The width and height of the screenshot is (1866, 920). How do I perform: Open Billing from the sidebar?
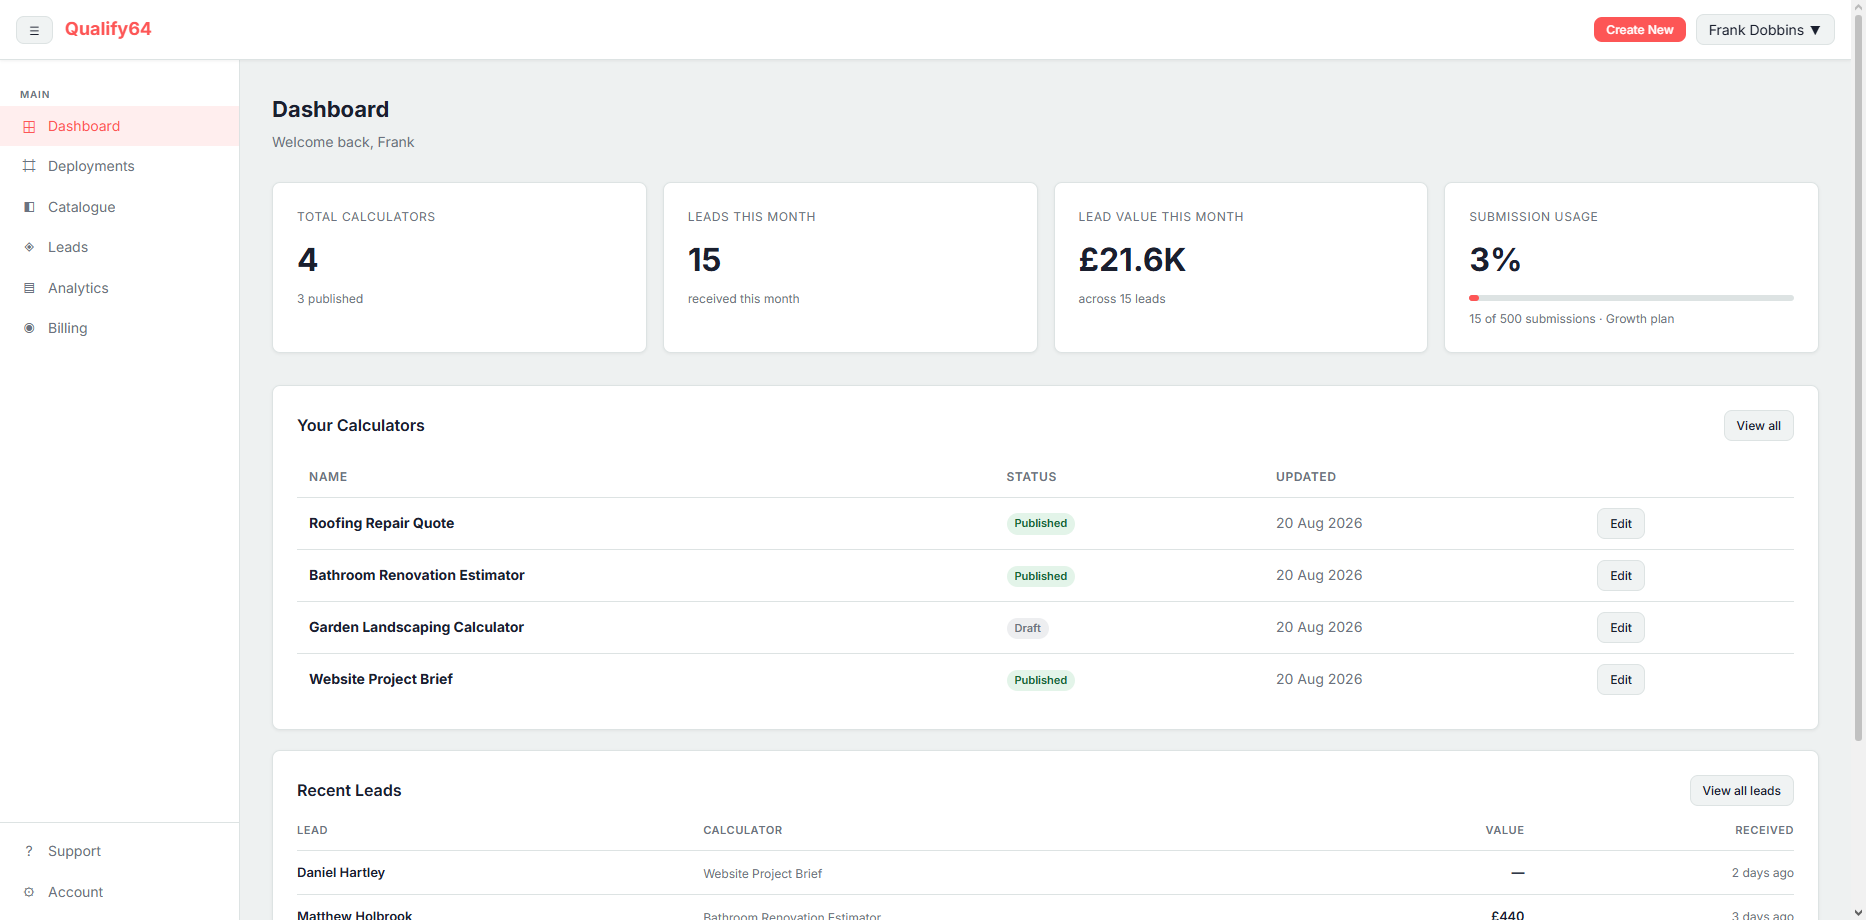[119, 328]
